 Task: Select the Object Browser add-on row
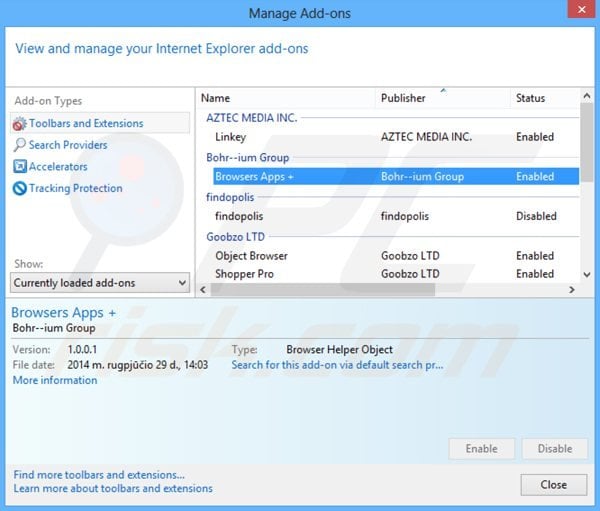click(396, 256)
